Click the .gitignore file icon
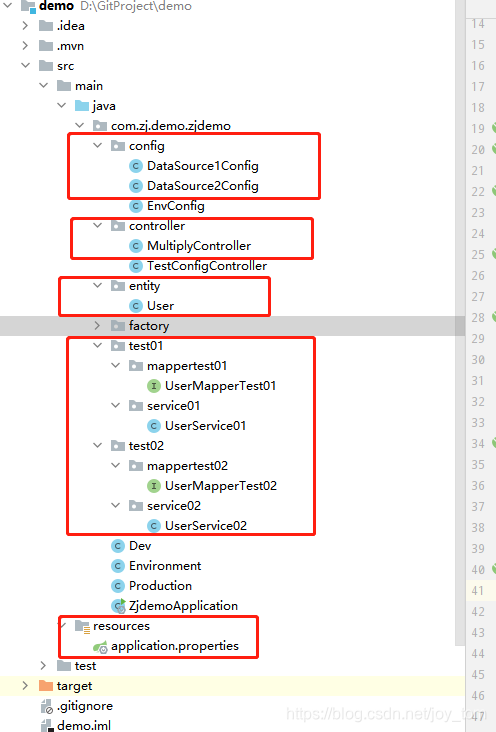 46,706
